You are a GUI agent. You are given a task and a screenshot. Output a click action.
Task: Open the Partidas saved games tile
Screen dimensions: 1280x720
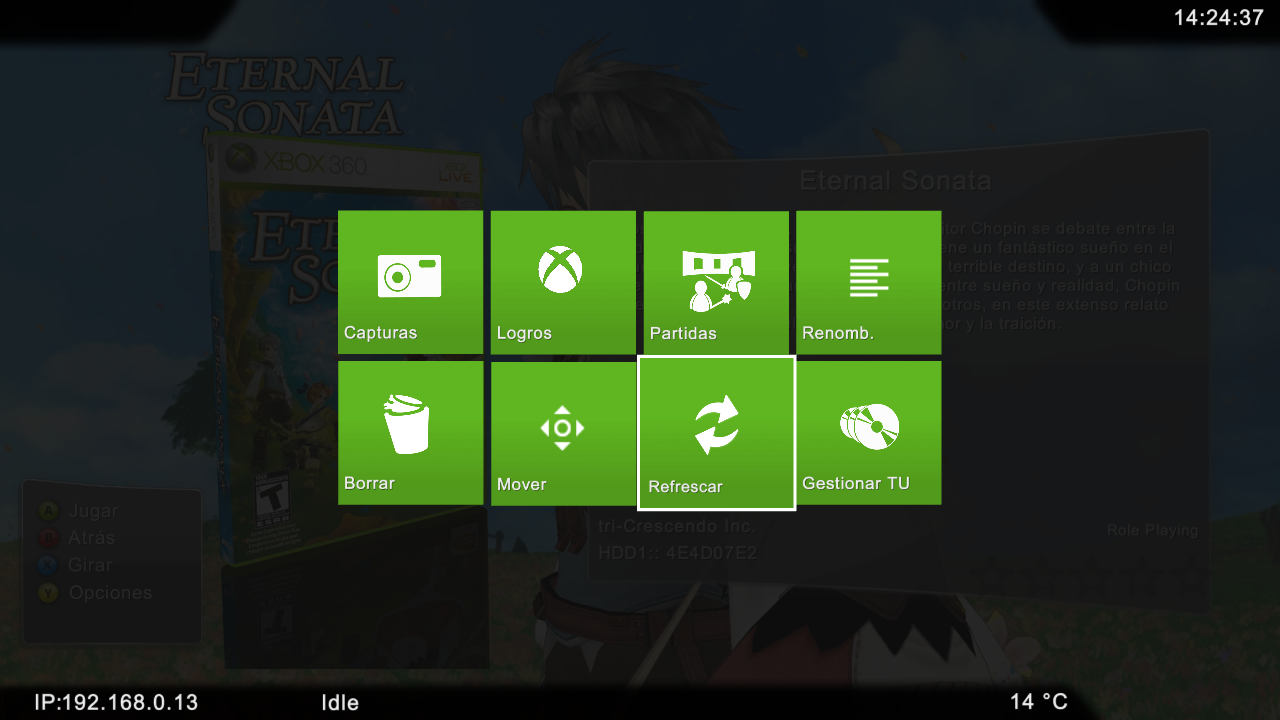pyautogui.click(x=716, y=282)
